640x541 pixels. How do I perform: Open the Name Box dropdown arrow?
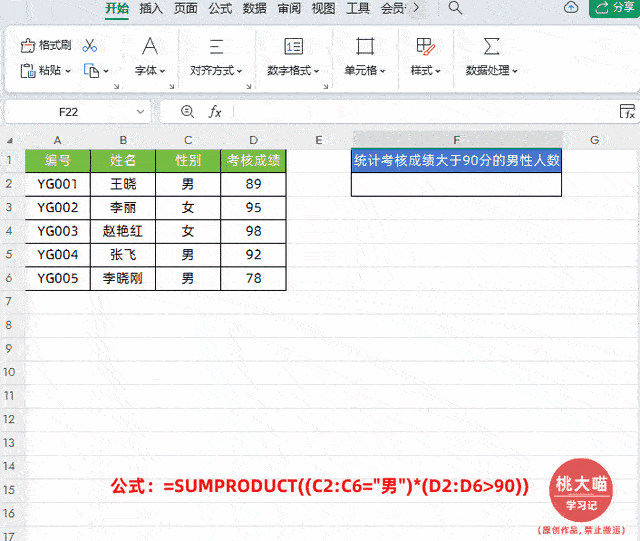(140, 111)
